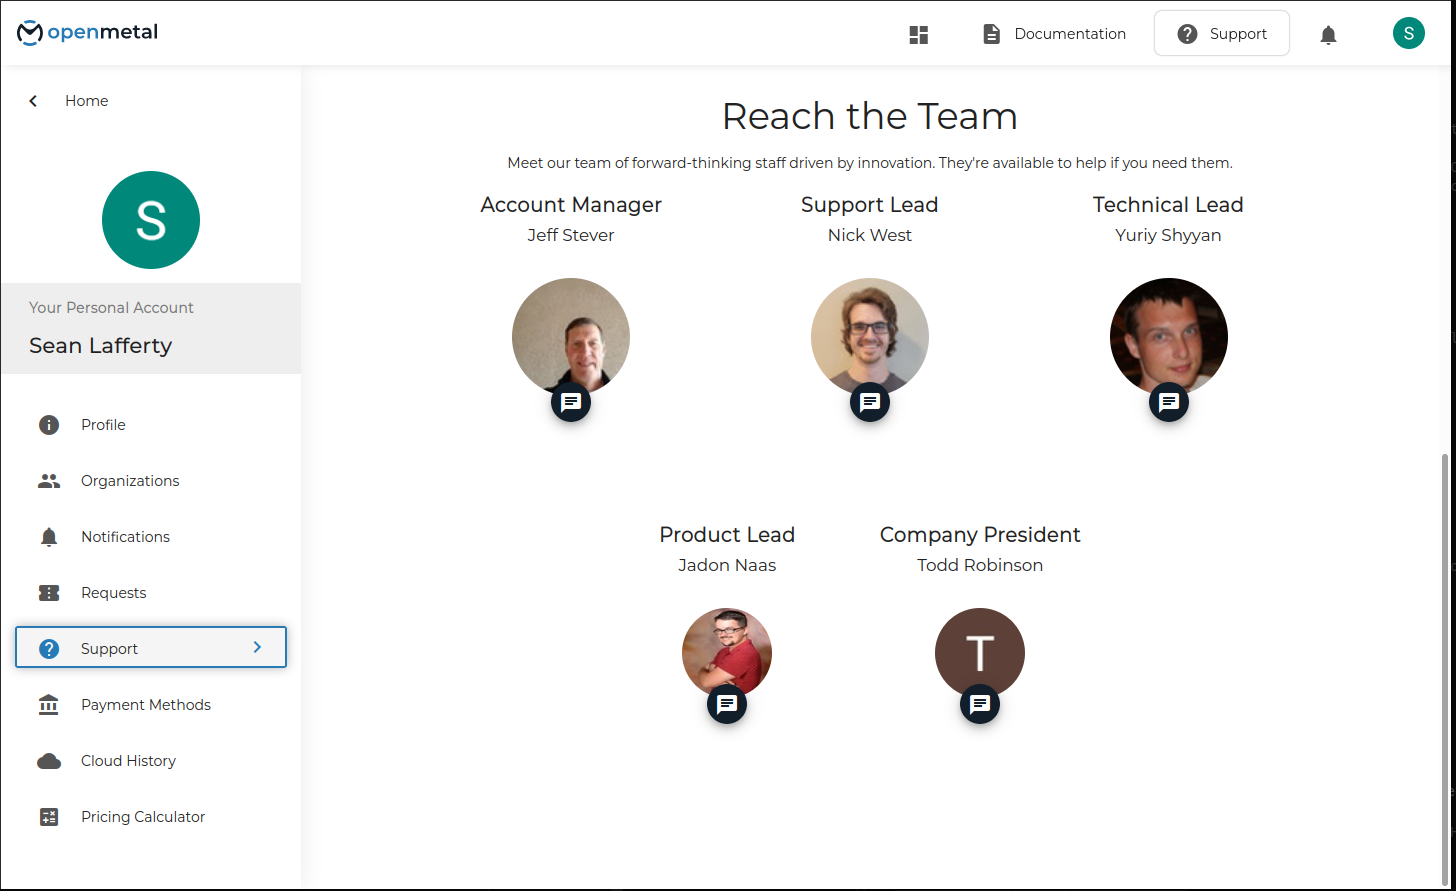
Task: Open Notifications from the sidebar
Action: pyautogui.click(x=125, y=537)
